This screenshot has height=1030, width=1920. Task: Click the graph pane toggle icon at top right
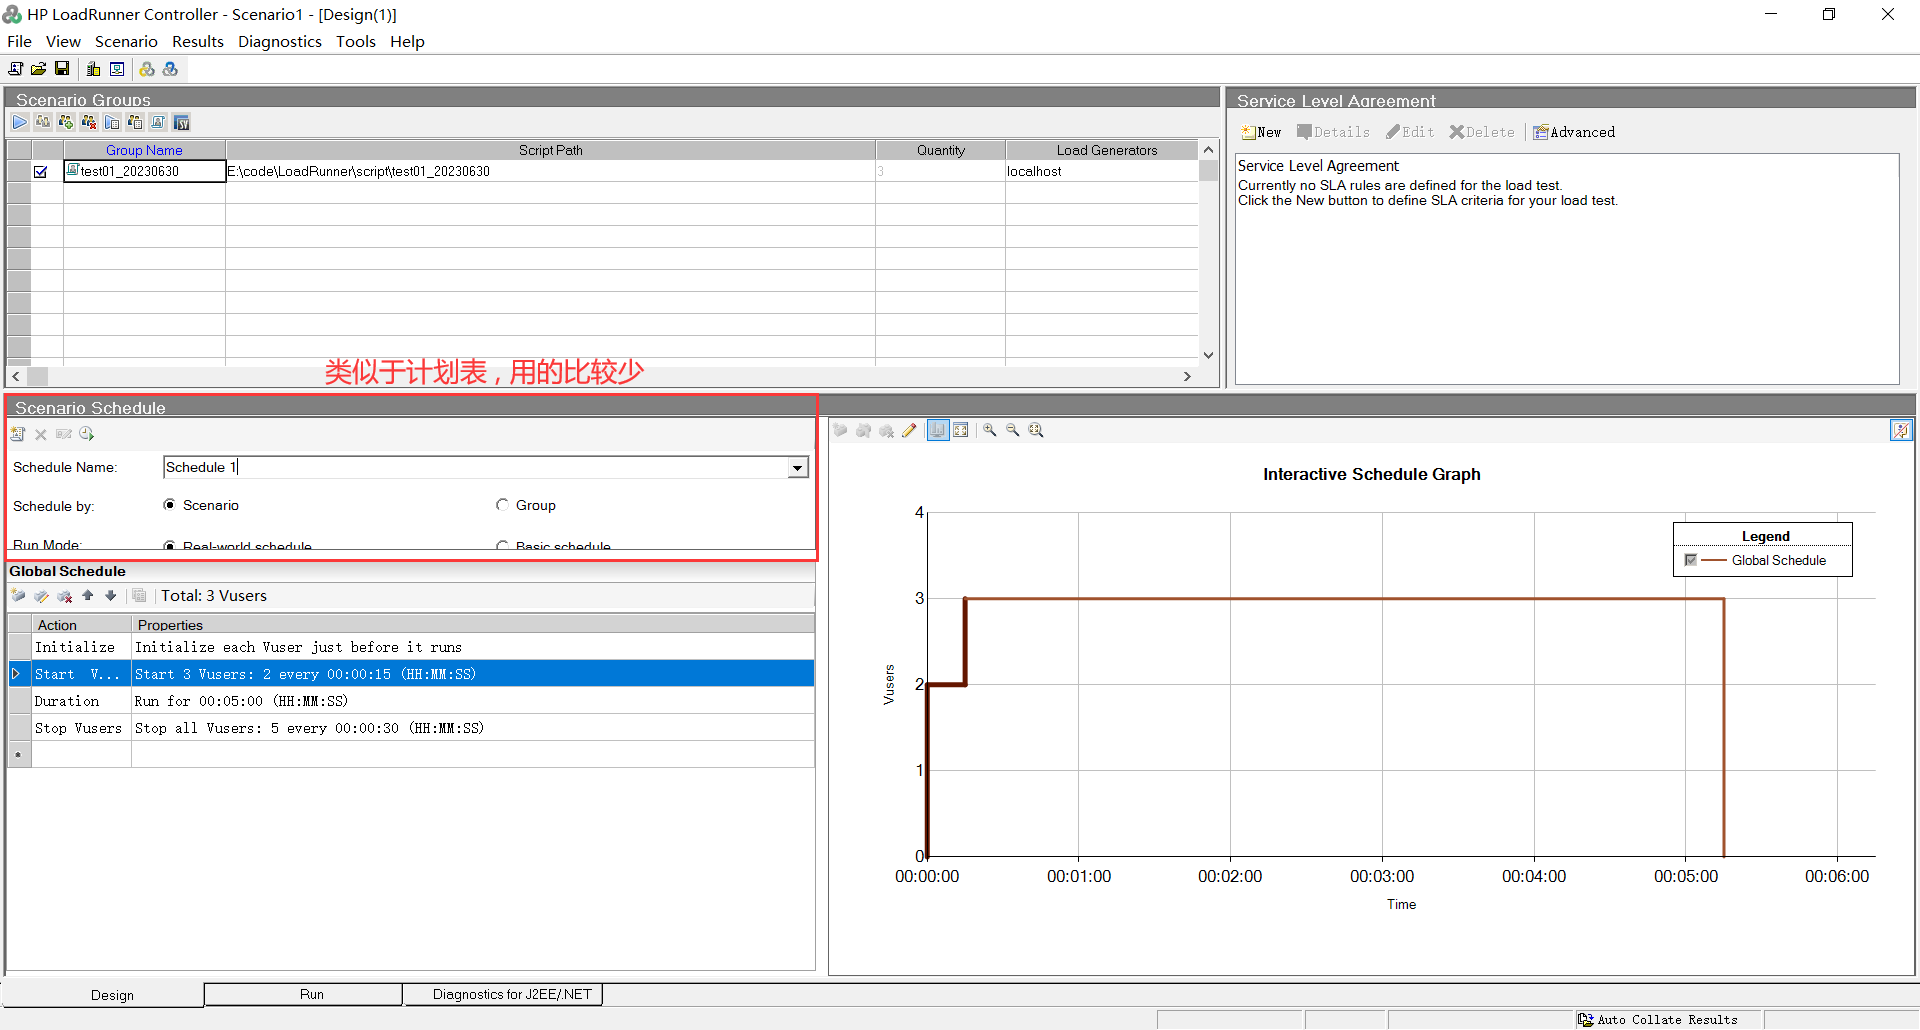click(1901, 430)
